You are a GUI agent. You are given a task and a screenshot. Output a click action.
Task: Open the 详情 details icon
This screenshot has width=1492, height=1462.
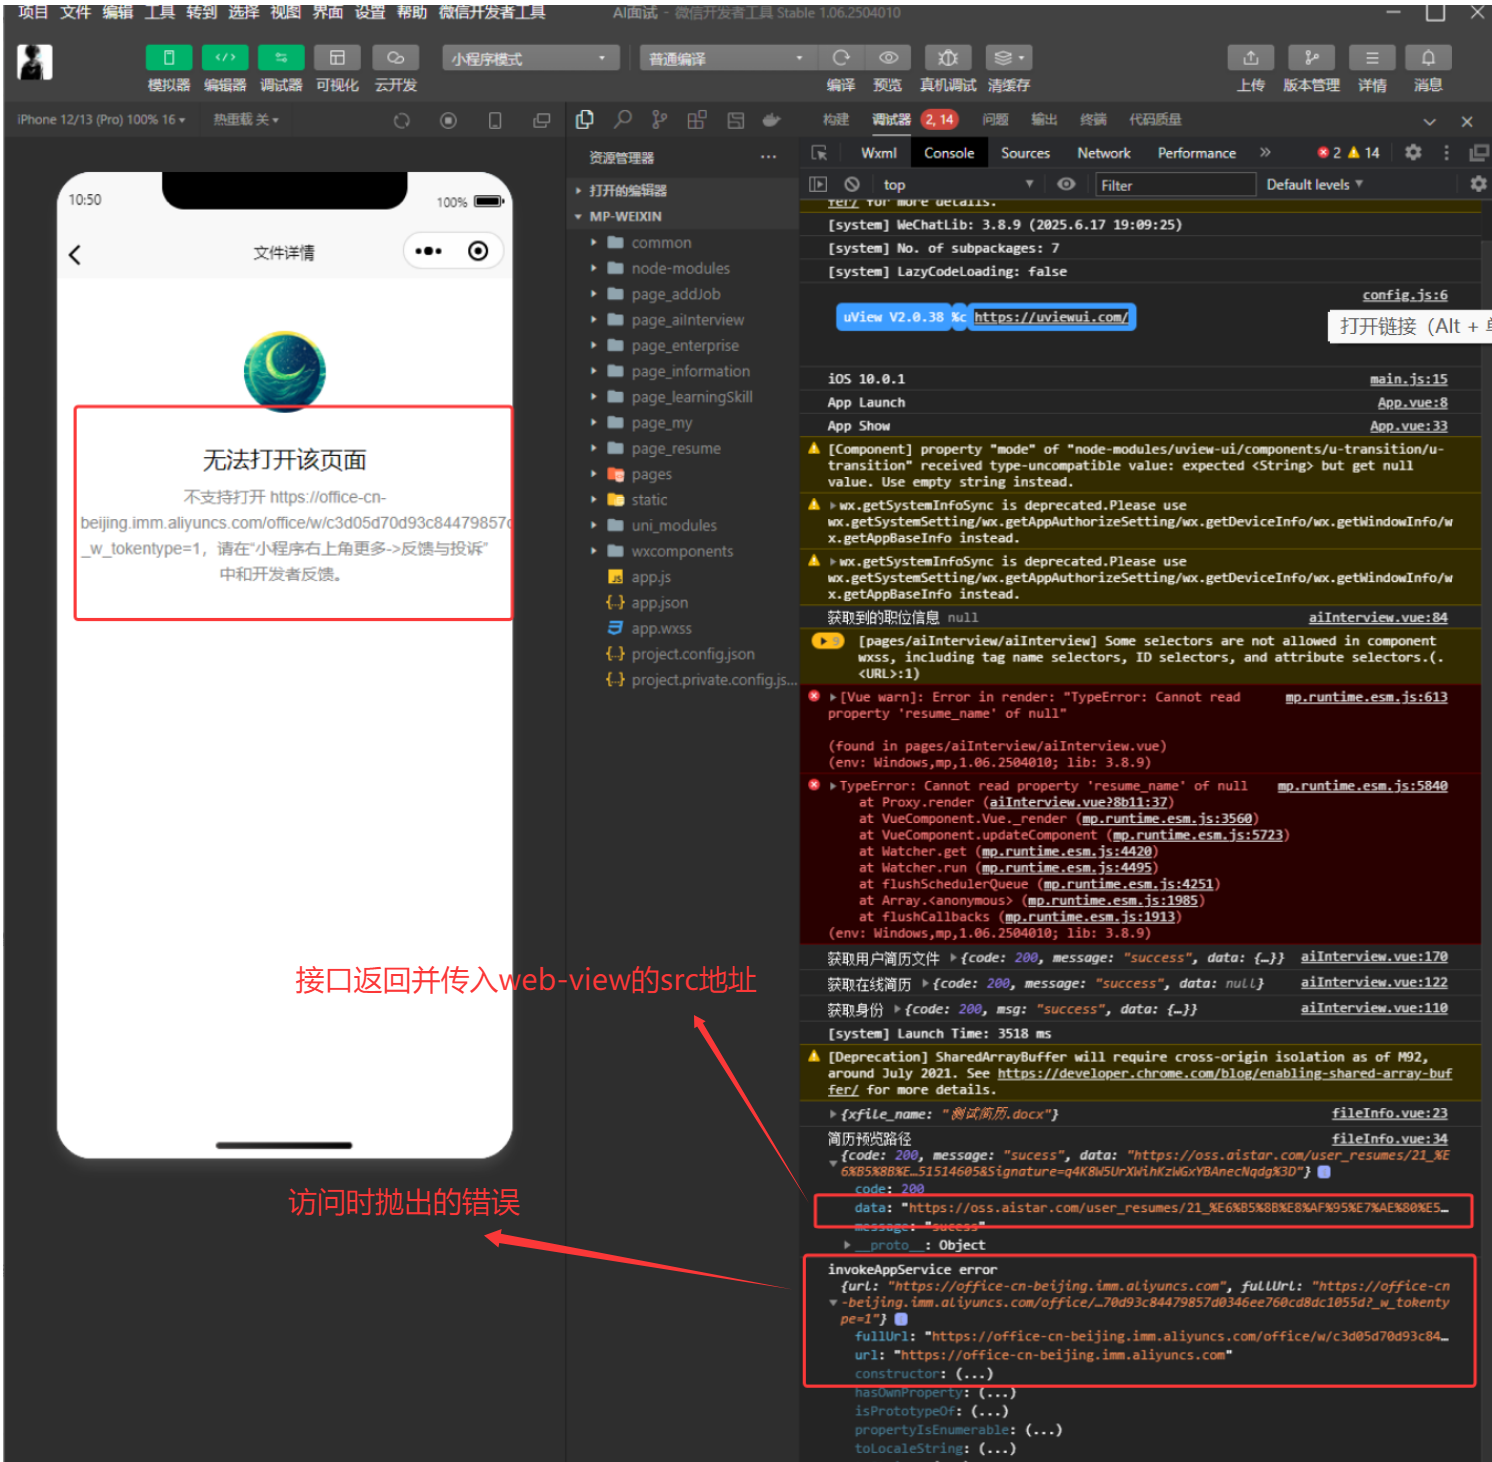click(x=1372, y=58)
